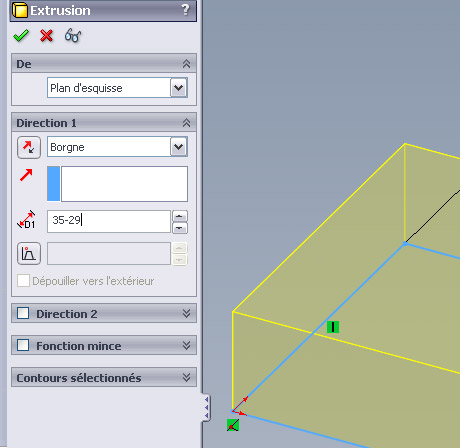
Task: Open the Borgne end condition dropdown
Action: tap(179, 147)
